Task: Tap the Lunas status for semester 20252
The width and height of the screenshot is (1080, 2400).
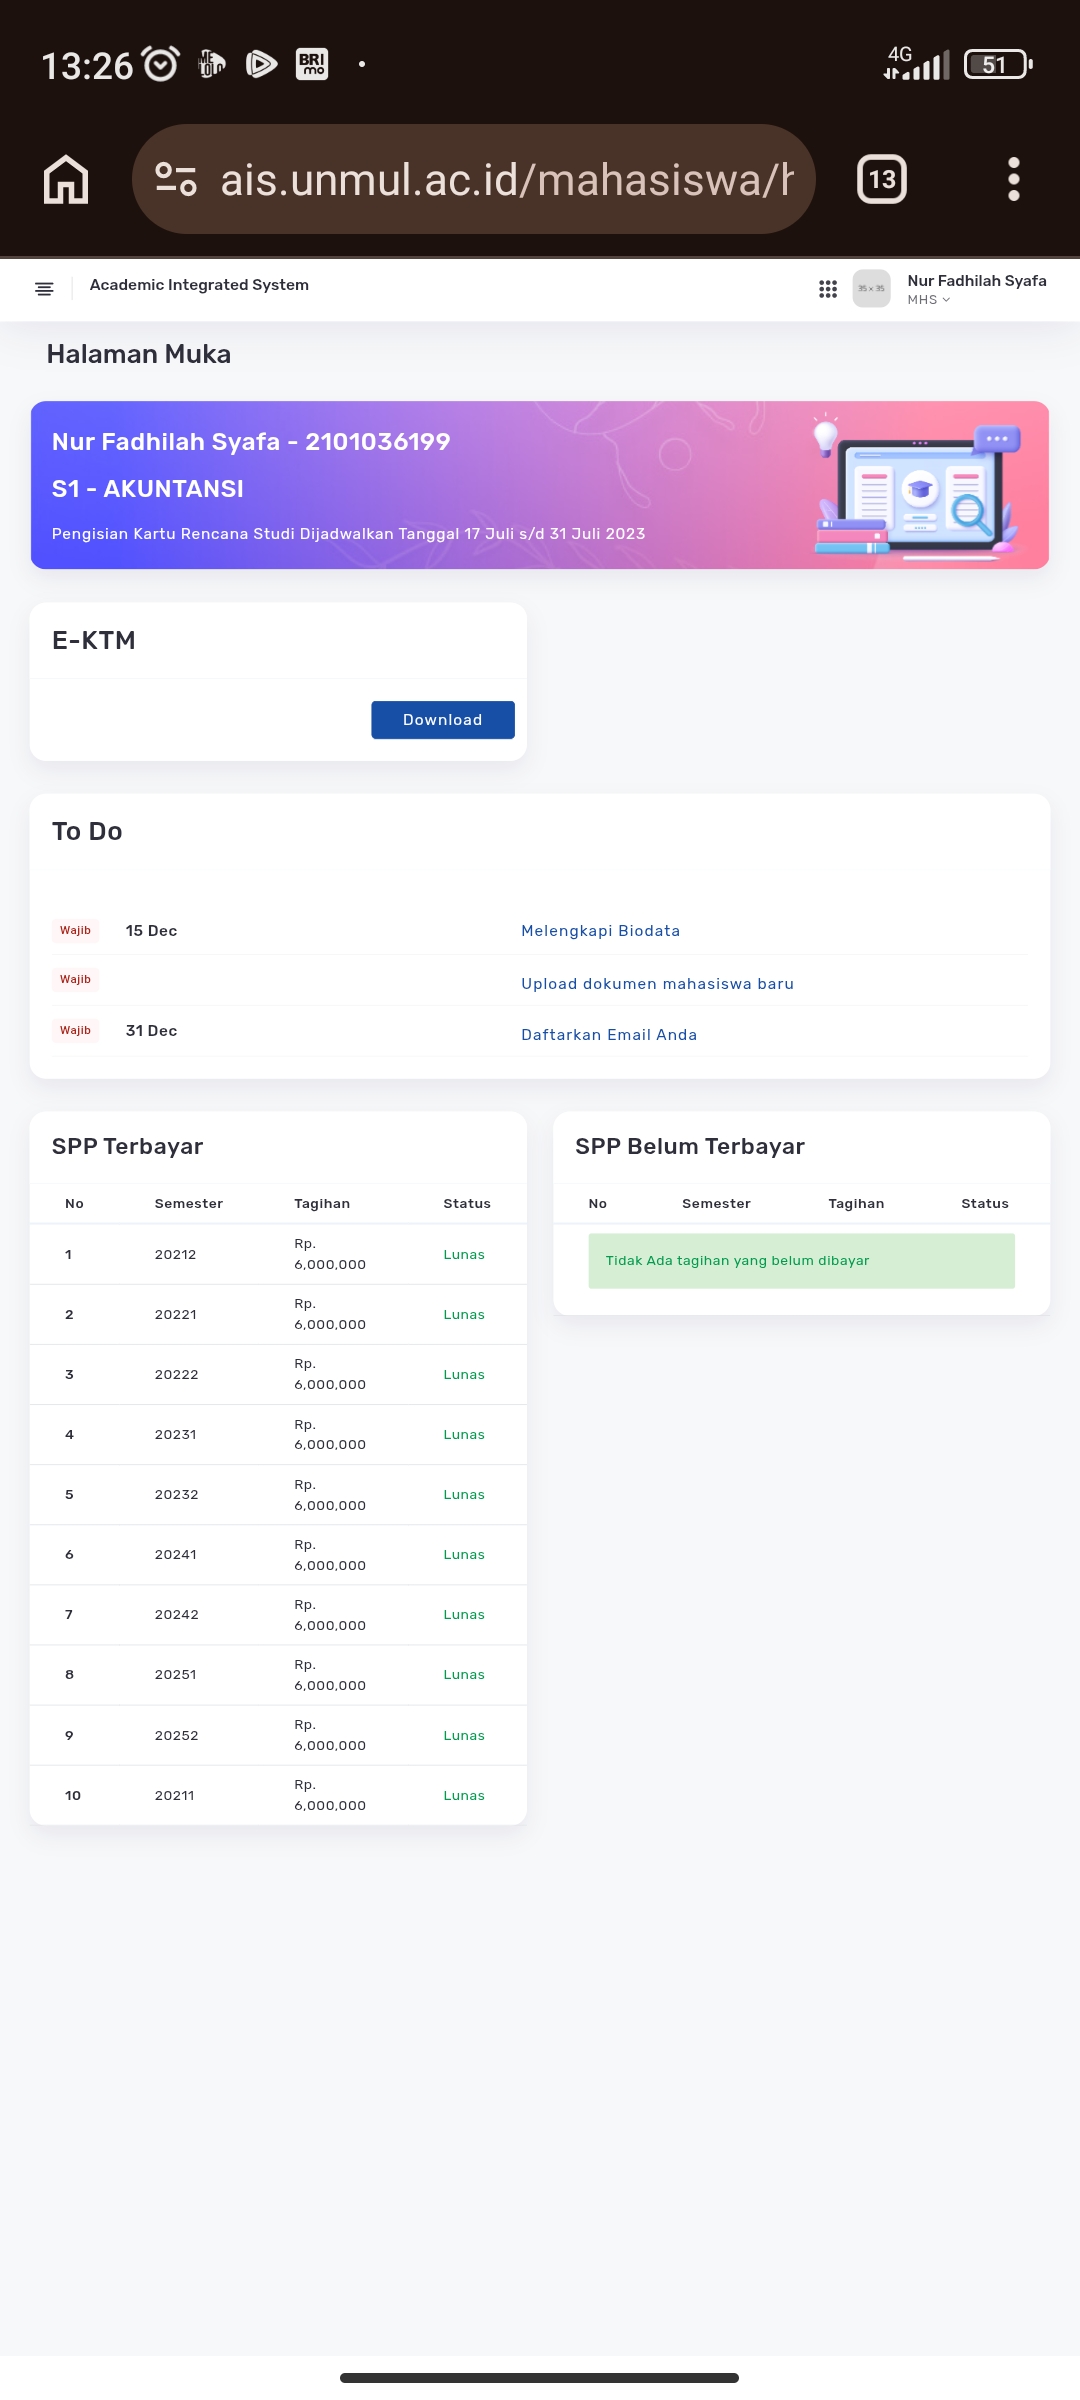Action: pyautogui.click(x=463, y=1736)
